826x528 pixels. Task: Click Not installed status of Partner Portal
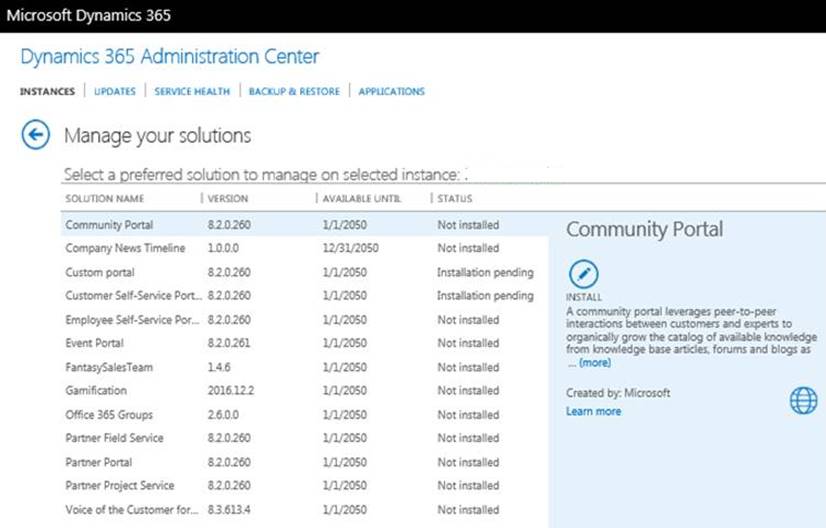point(468,462)
